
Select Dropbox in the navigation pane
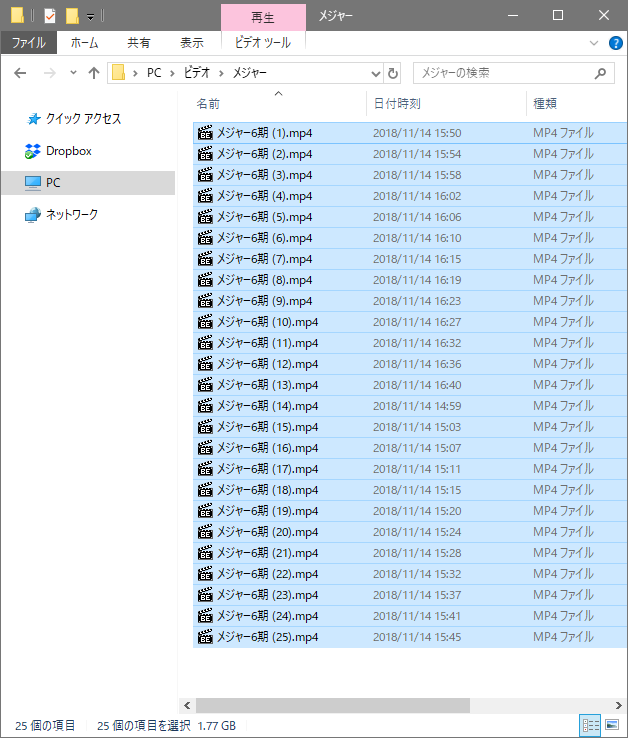[68, 151]
